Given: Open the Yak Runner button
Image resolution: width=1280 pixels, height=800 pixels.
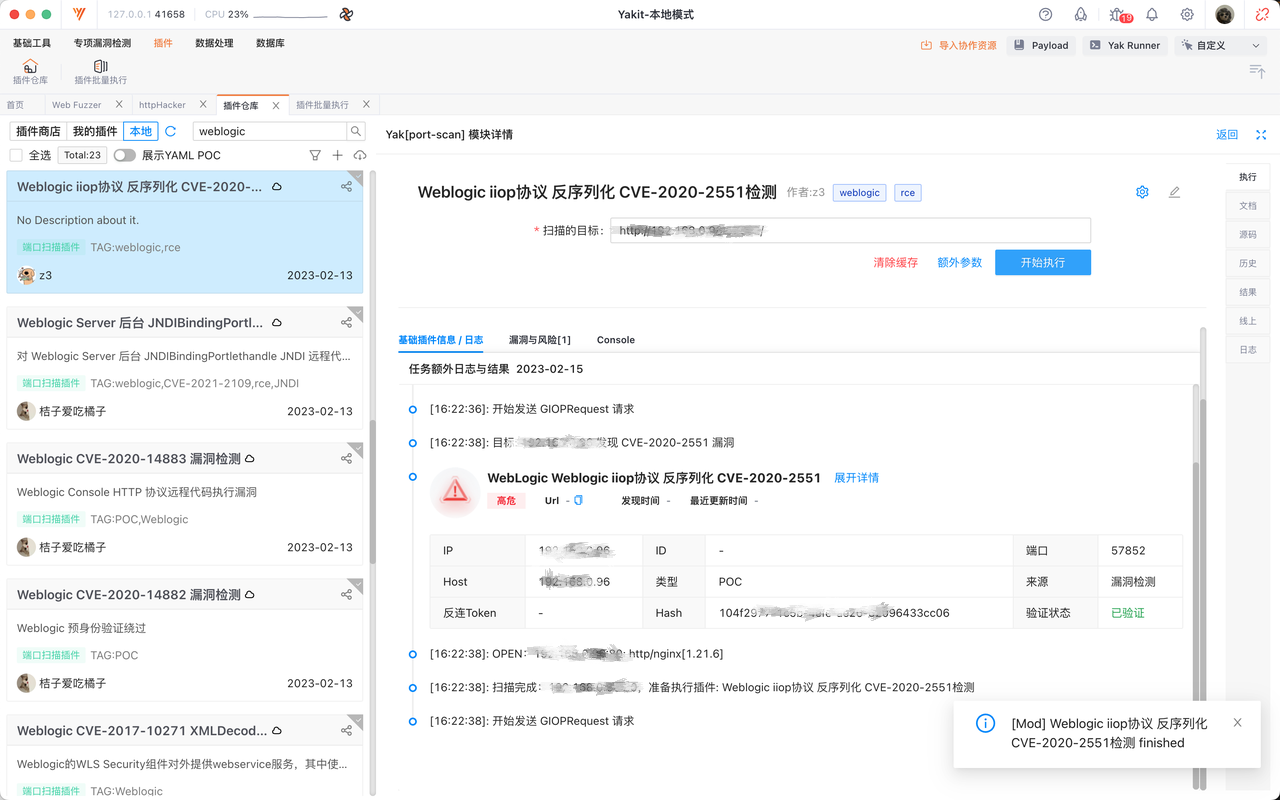Looking at the screenshot, I should click(1125, 45).
